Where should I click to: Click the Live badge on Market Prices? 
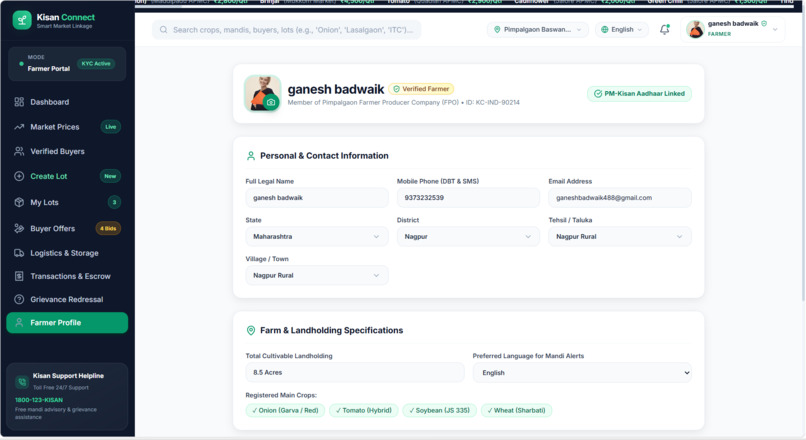pos(111,127)
